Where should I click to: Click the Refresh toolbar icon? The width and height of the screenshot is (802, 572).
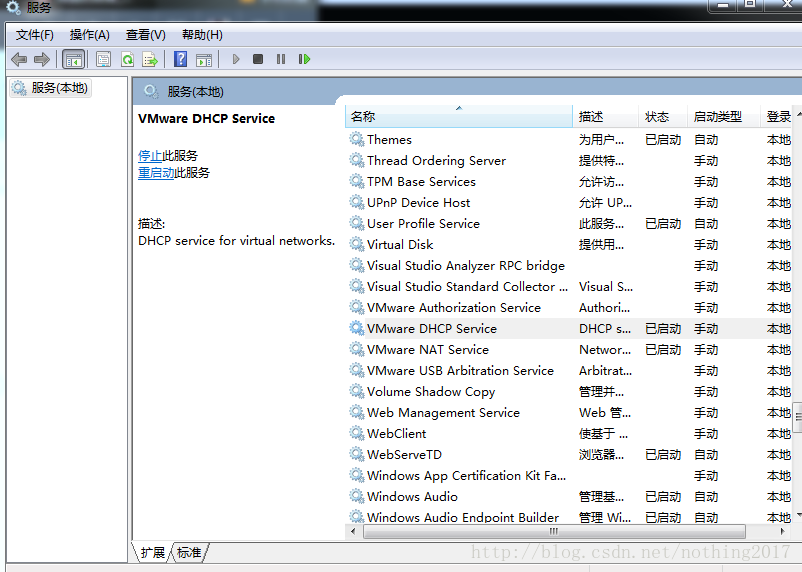[127, 59]
